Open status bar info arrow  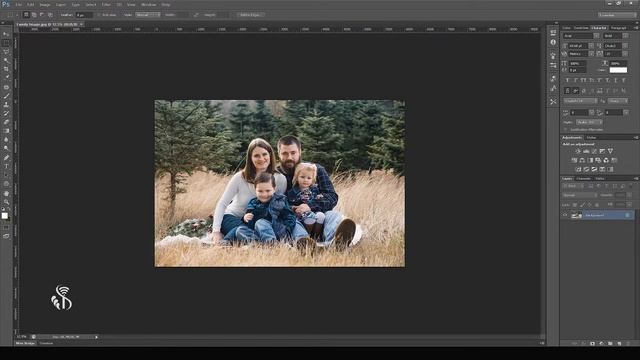click(x=96, y=337)
